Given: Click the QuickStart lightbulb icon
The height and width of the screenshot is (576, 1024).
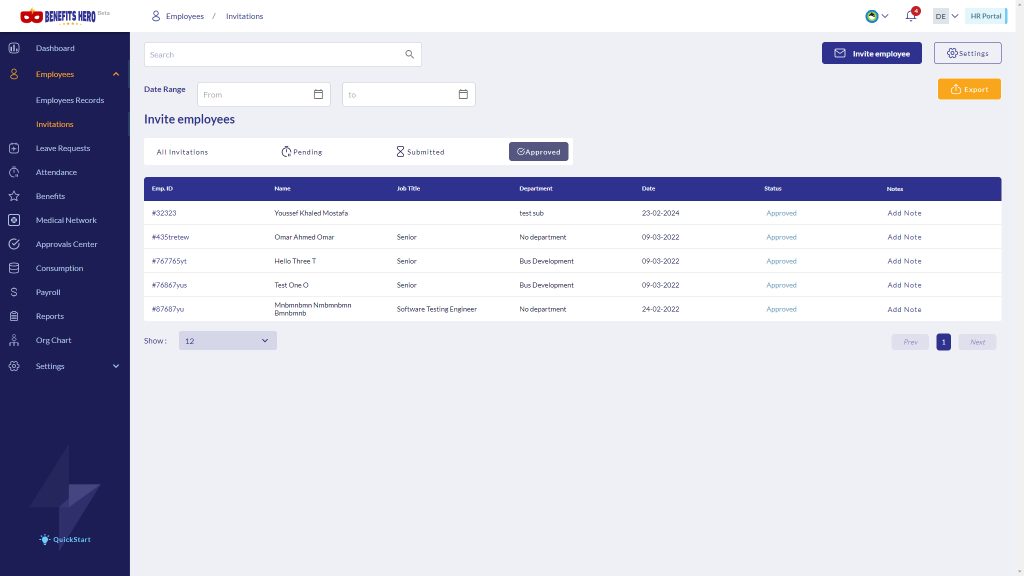Looking at the screenshot, I should pyautogui.click(x=44, y=539).
